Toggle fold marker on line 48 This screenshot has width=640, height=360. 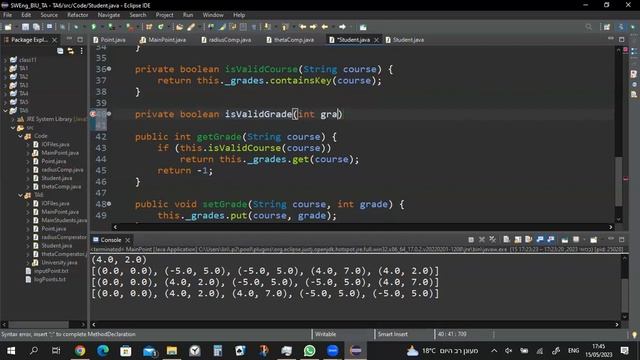(x=109, y=204)
